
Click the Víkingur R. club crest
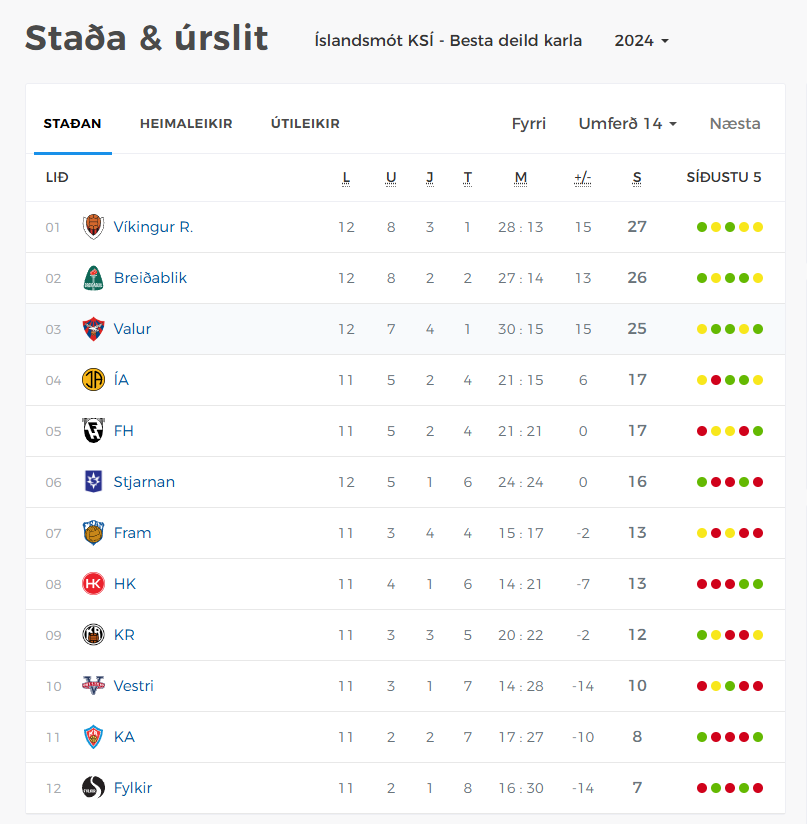(x=93, y=226)
